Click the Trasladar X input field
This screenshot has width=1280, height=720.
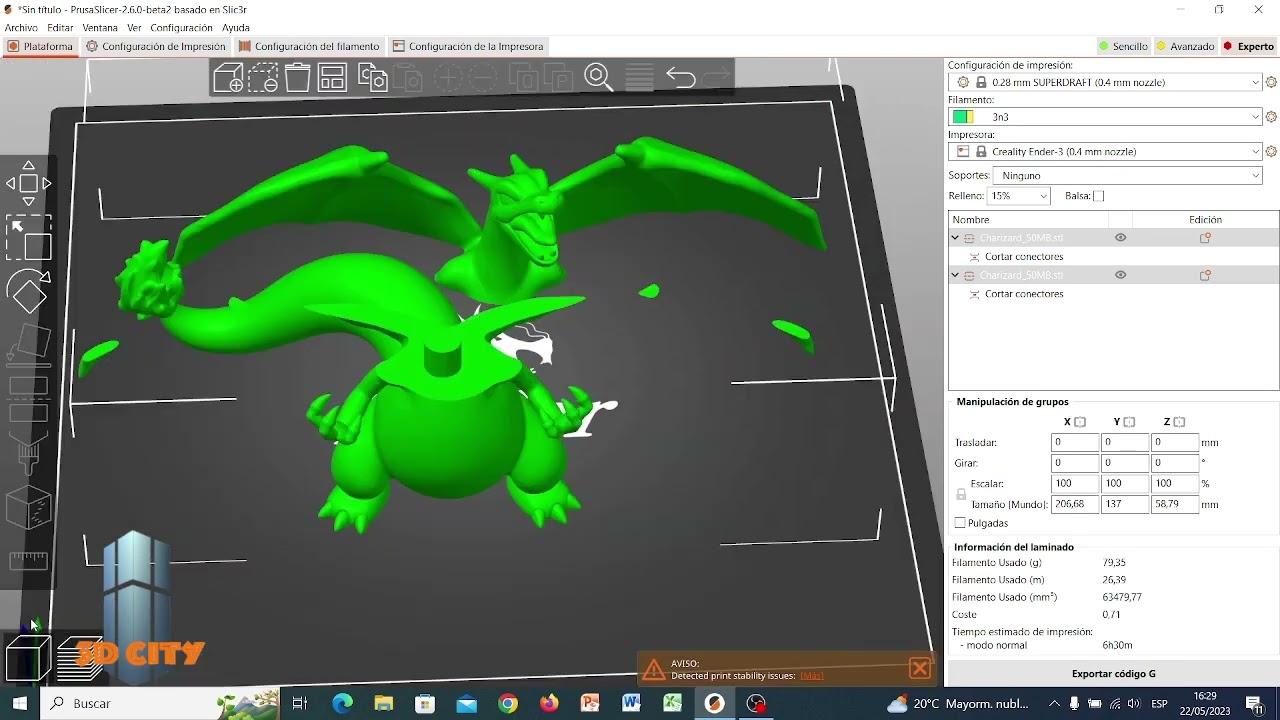click(x=1075, y=442)
